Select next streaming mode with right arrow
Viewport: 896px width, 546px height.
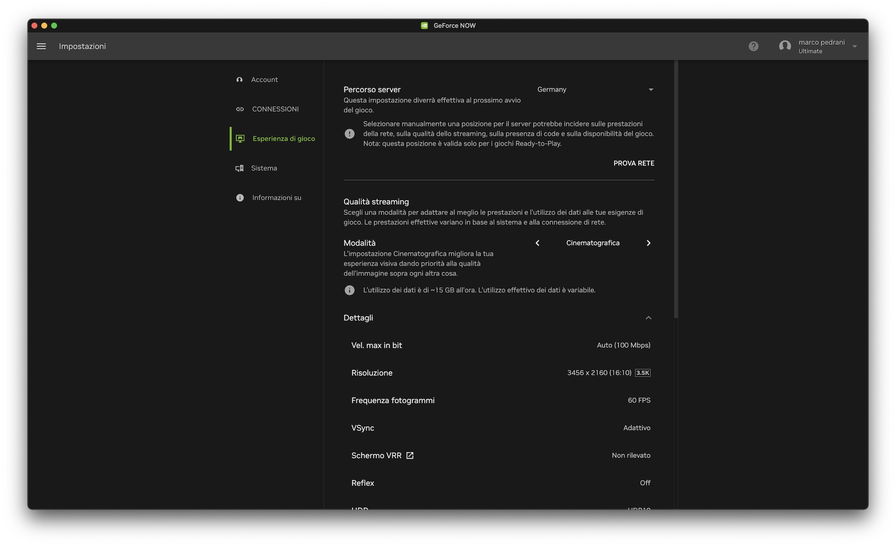coord(648,243)
